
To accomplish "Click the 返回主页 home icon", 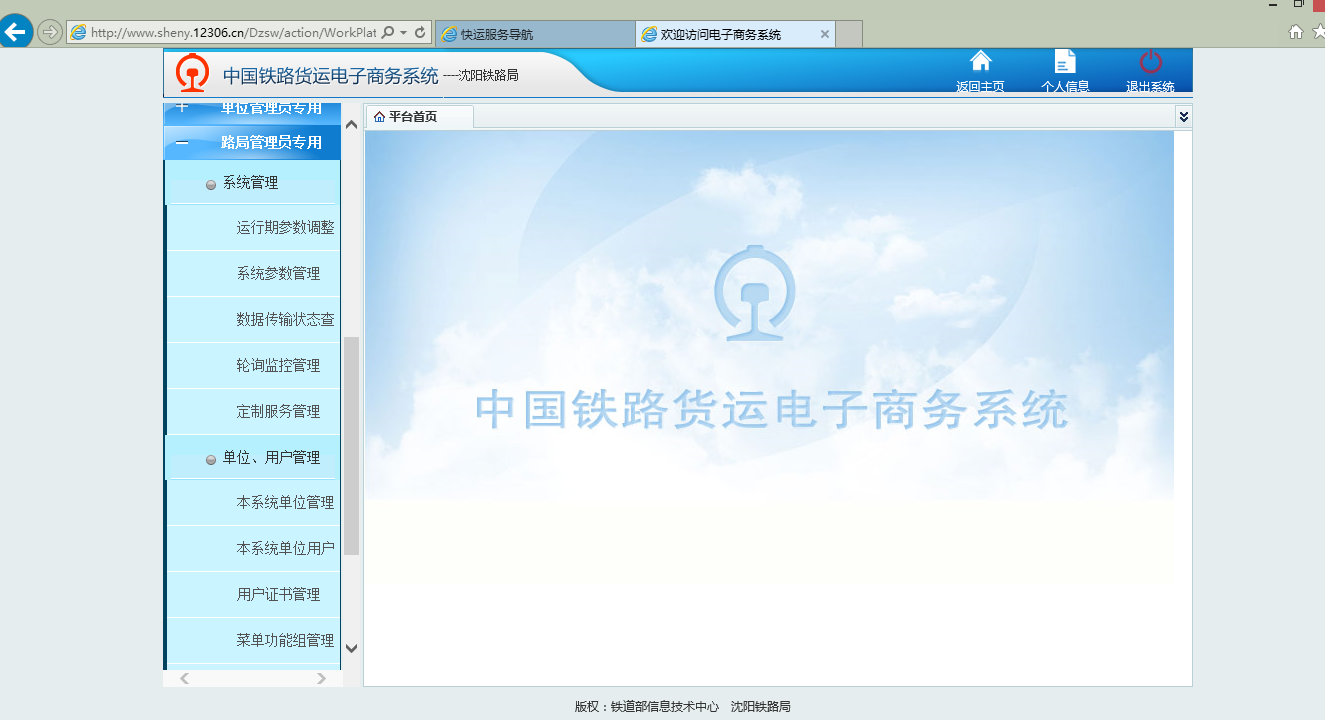I will pyautogui.click(x=980, y=62).
